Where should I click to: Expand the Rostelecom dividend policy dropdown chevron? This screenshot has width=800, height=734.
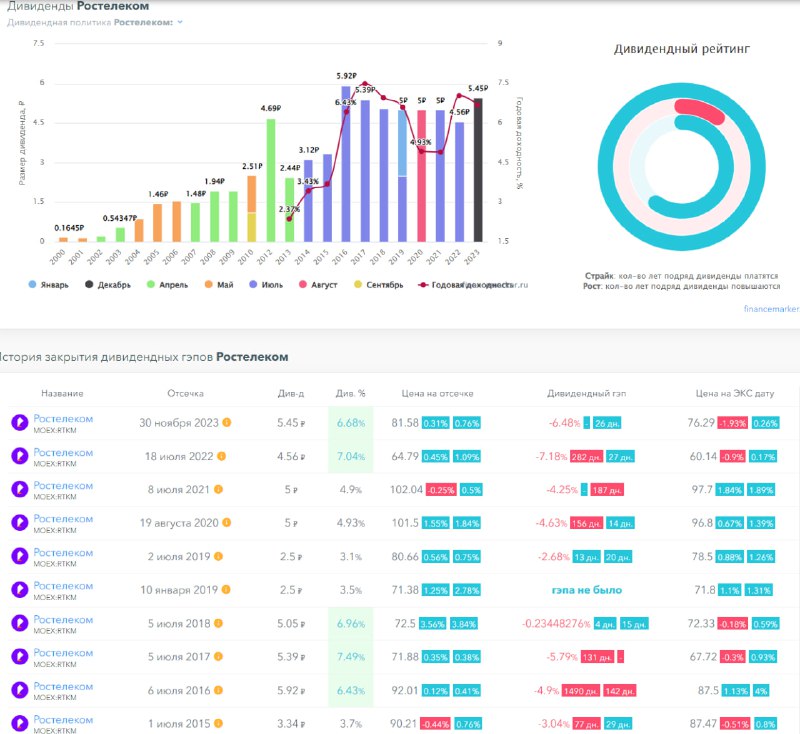[x=180, y=22]
